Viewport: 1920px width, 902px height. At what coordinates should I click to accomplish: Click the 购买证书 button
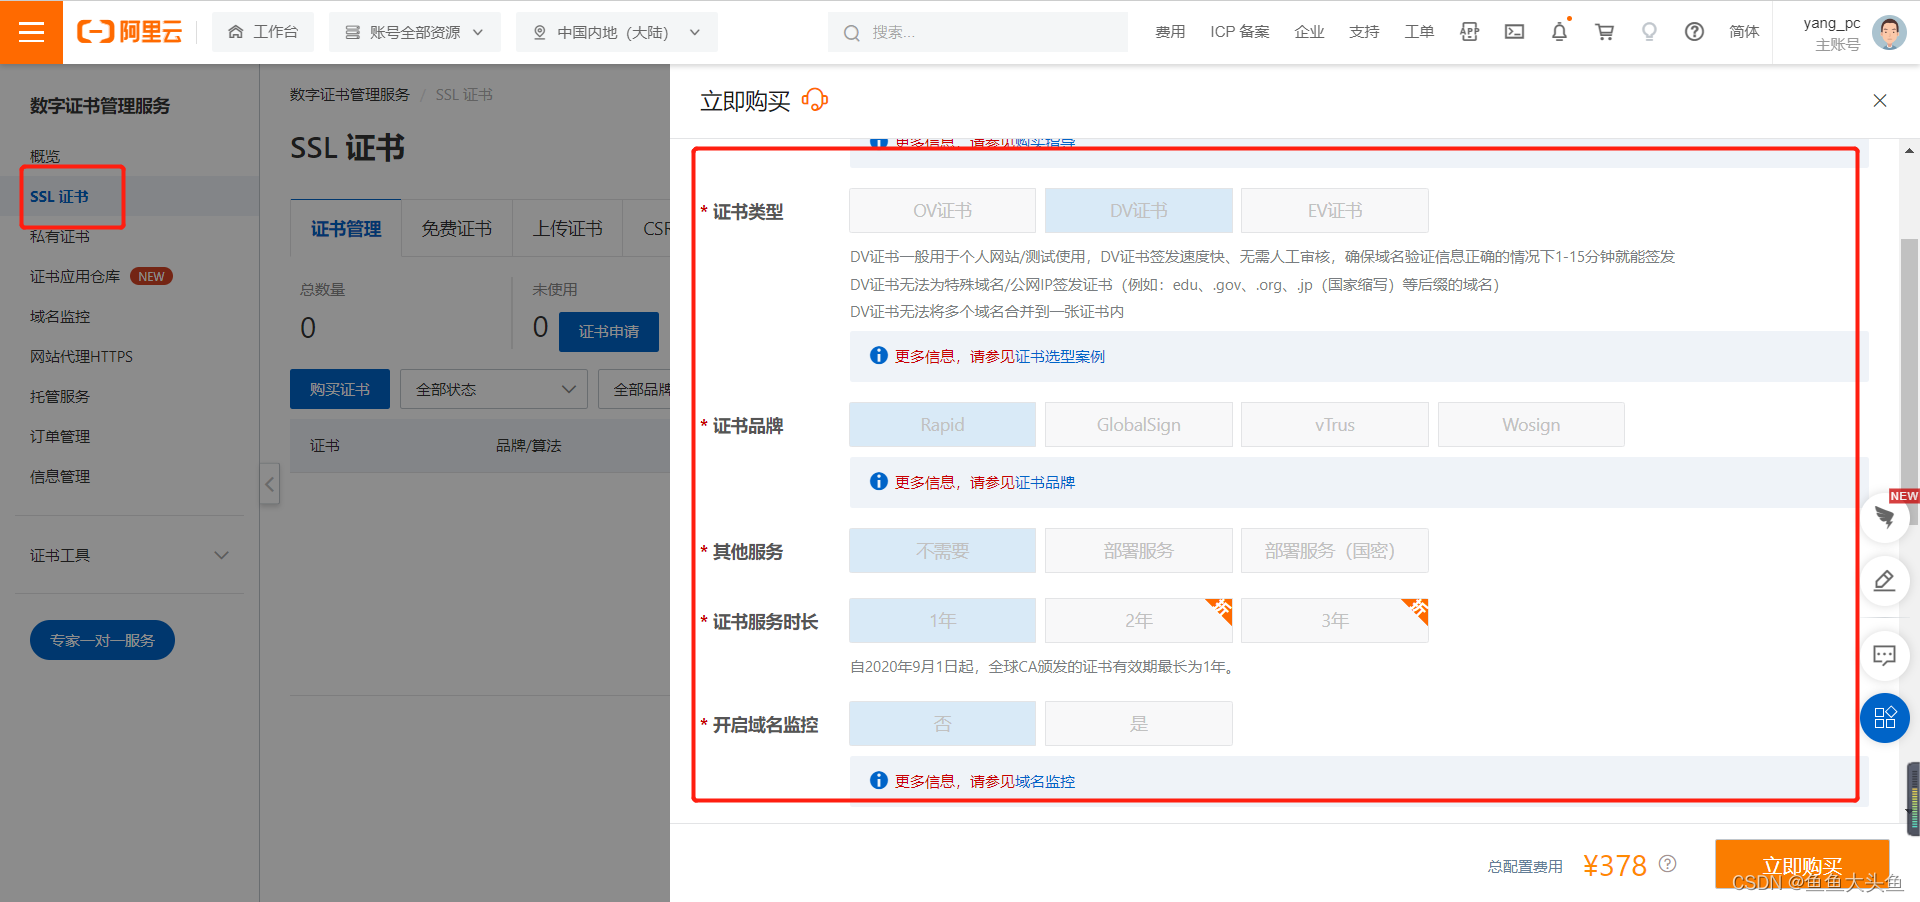tap(340, 389)
